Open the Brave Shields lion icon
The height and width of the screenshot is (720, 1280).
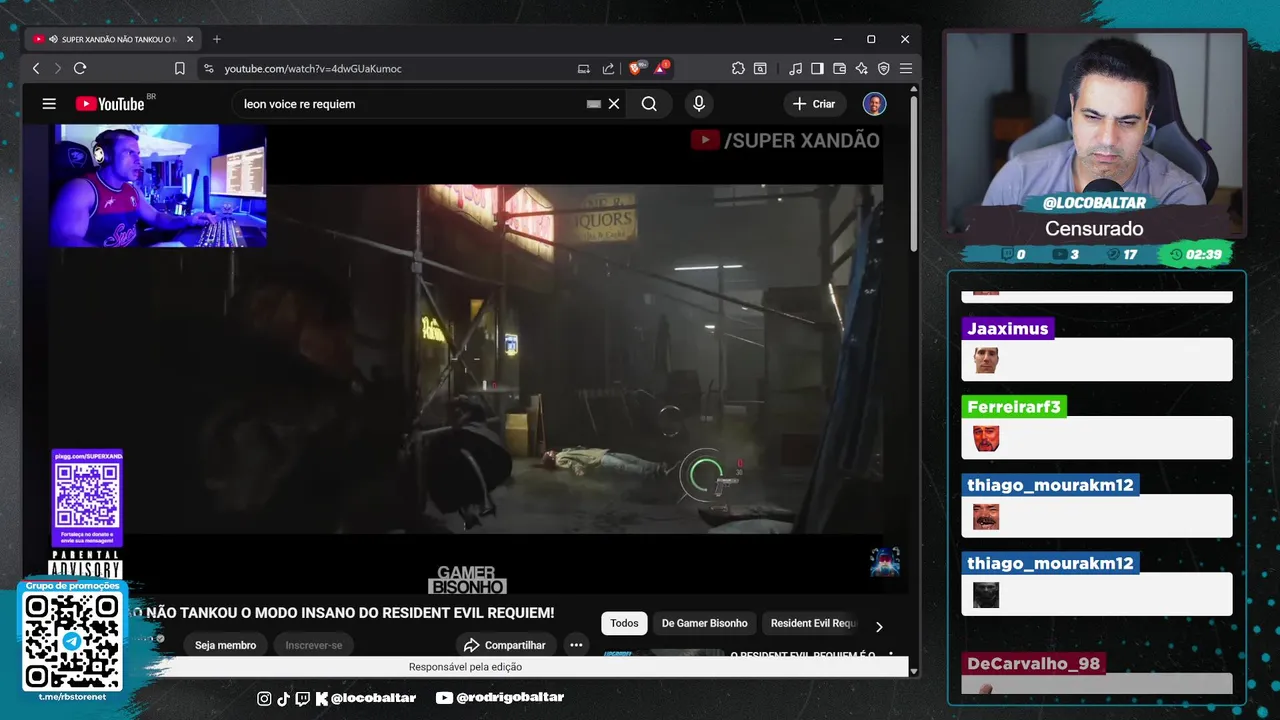click(x=636, y=68)
